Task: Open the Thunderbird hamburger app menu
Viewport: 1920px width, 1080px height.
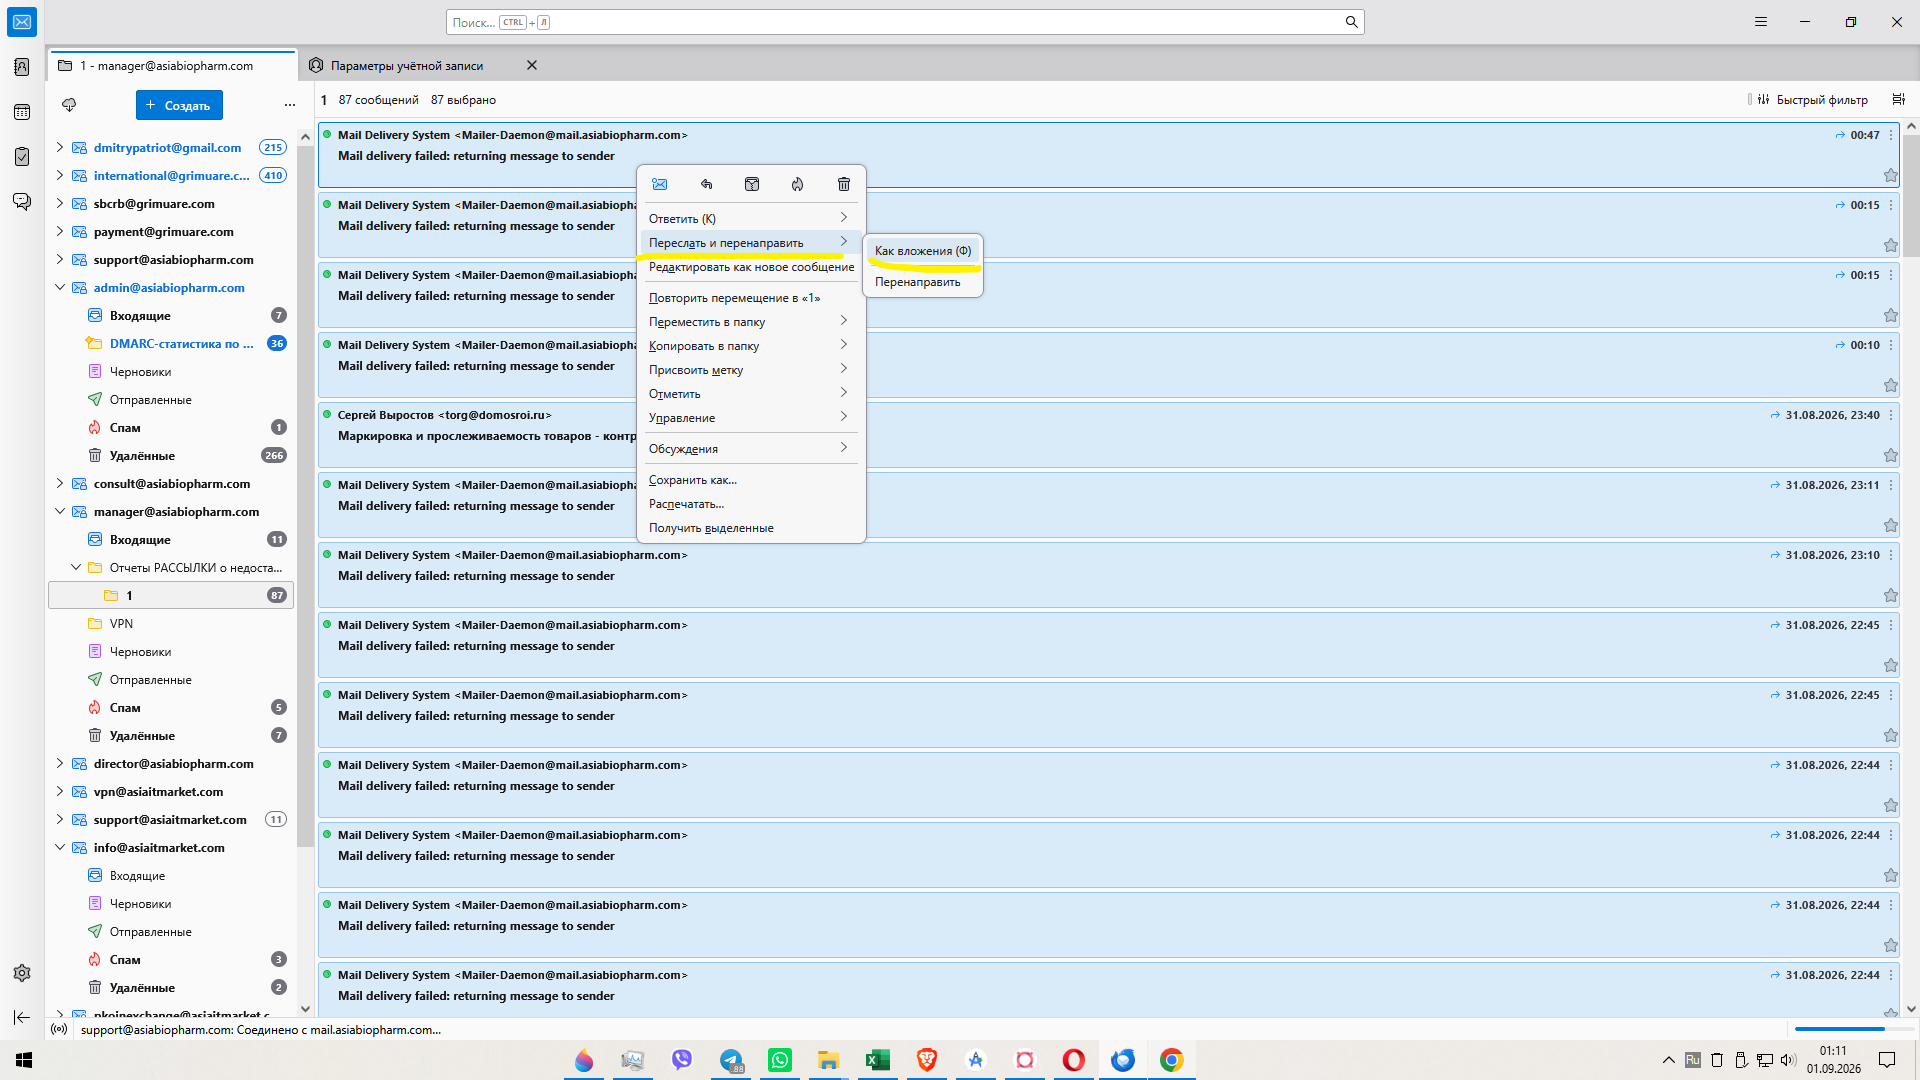Action: pos(1761,22)
